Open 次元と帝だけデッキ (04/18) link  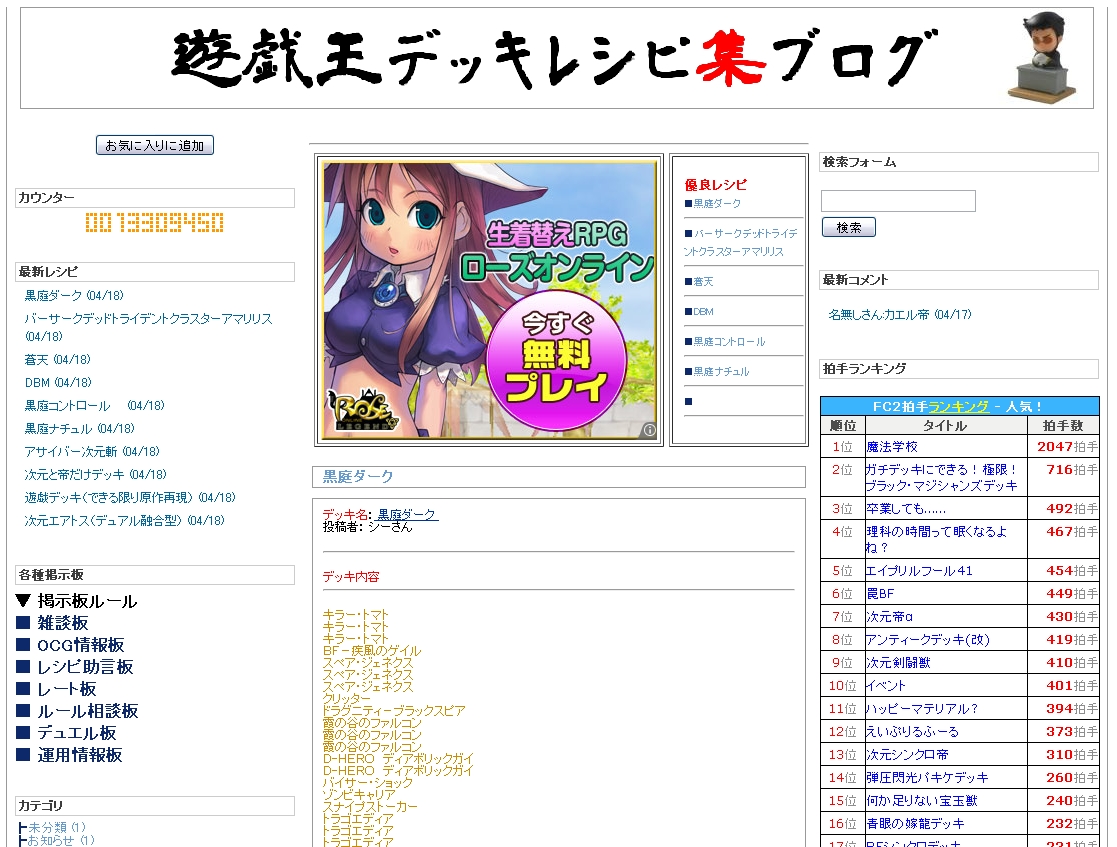(x=95, y=474)
